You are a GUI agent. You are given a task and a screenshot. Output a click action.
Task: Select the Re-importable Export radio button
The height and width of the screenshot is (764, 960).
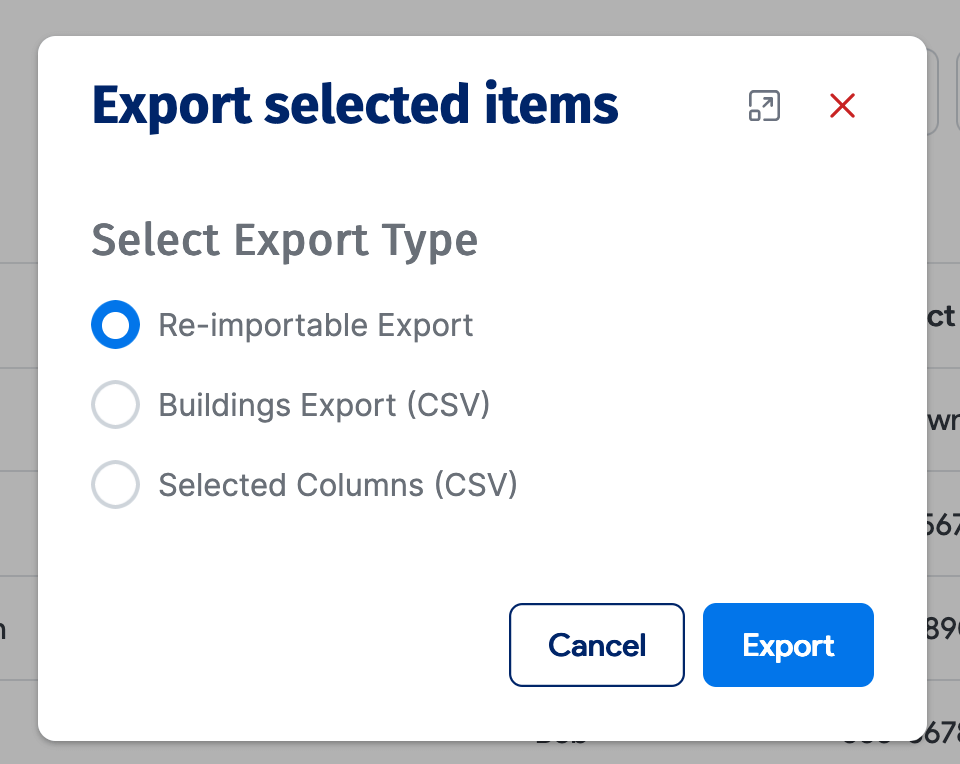pyautogui.click(x=116, y=324)
